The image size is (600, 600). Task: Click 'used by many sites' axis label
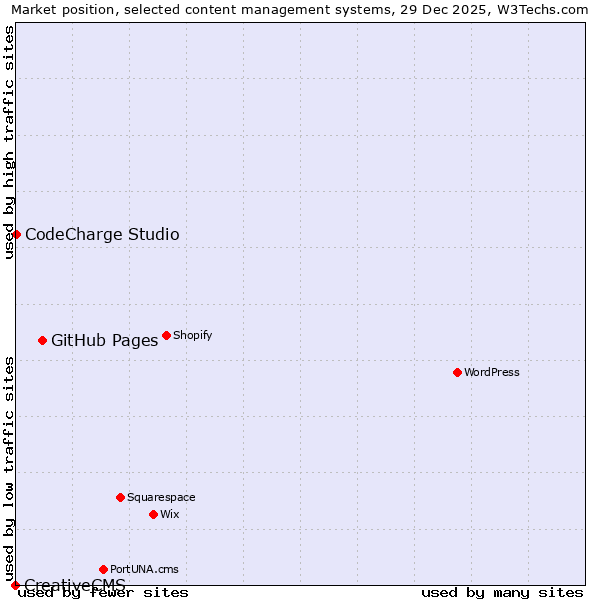coord(502,593)
